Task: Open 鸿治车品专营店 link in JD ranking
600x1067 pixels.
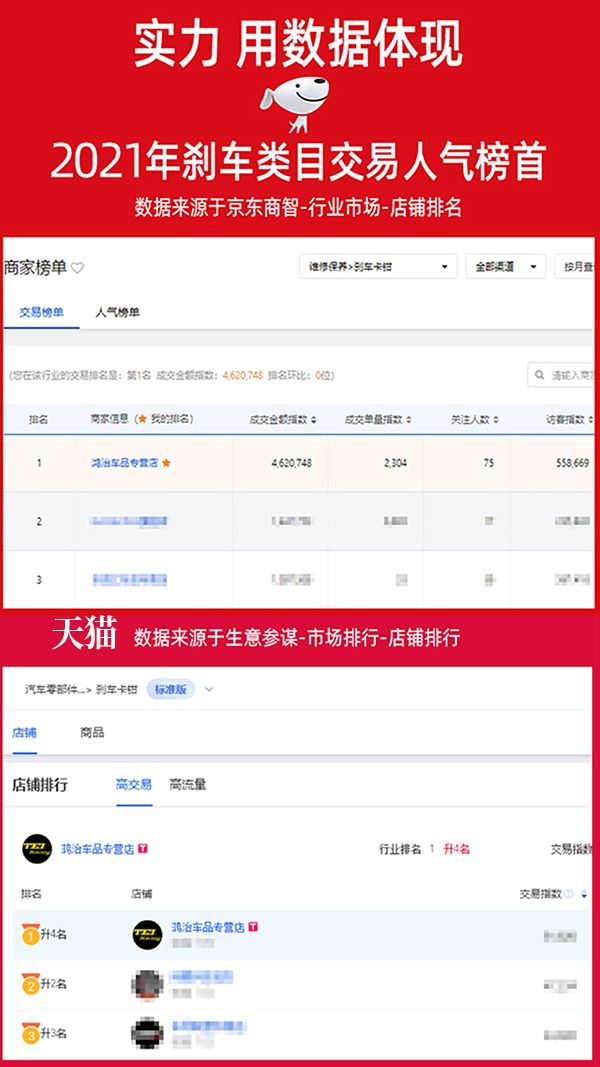Action: [124, 463]
